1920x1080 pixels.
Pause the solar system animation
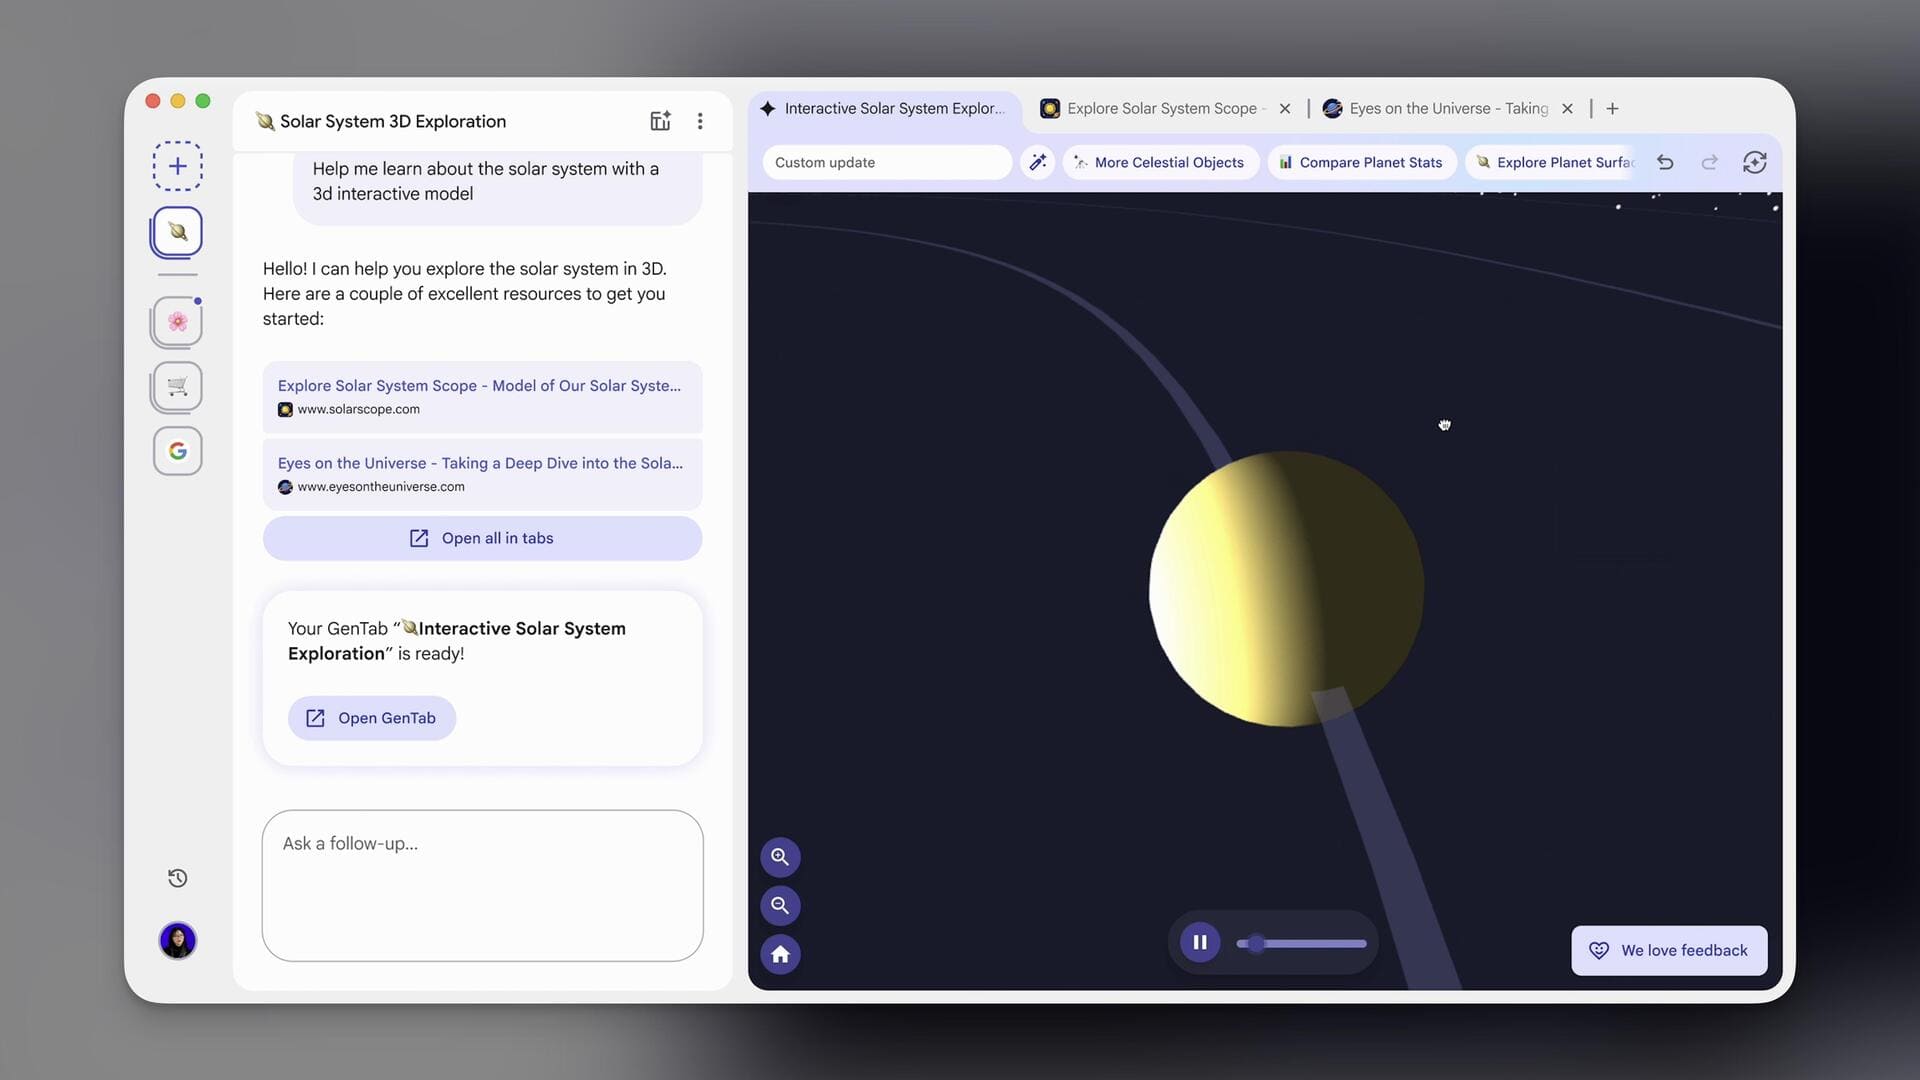tap(1199, 942)
